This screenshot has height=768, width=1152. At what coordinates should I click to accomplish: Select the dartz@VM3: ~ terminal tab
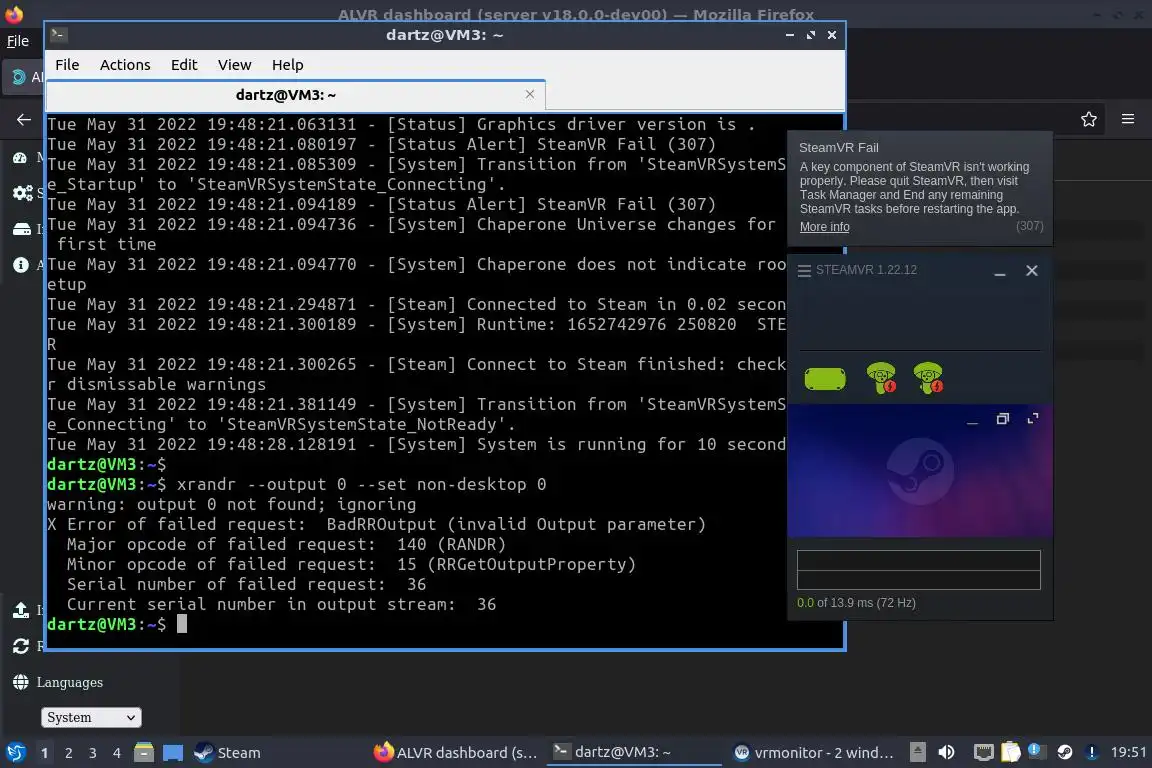[x=295, y=95]
